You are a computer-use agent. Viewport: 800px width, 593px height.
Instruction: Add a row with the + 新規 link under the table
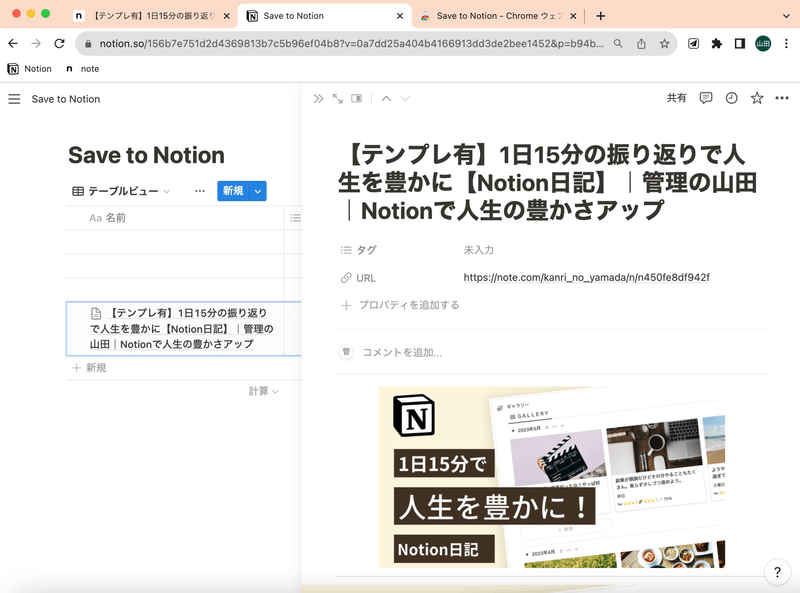point(89,368)
